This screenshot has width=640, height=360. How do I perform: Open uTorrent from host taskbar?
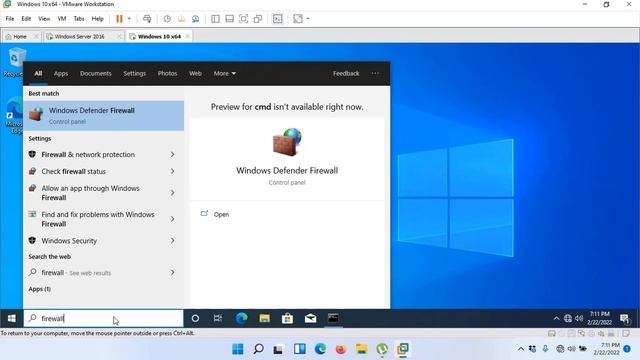tap(382, 349)
